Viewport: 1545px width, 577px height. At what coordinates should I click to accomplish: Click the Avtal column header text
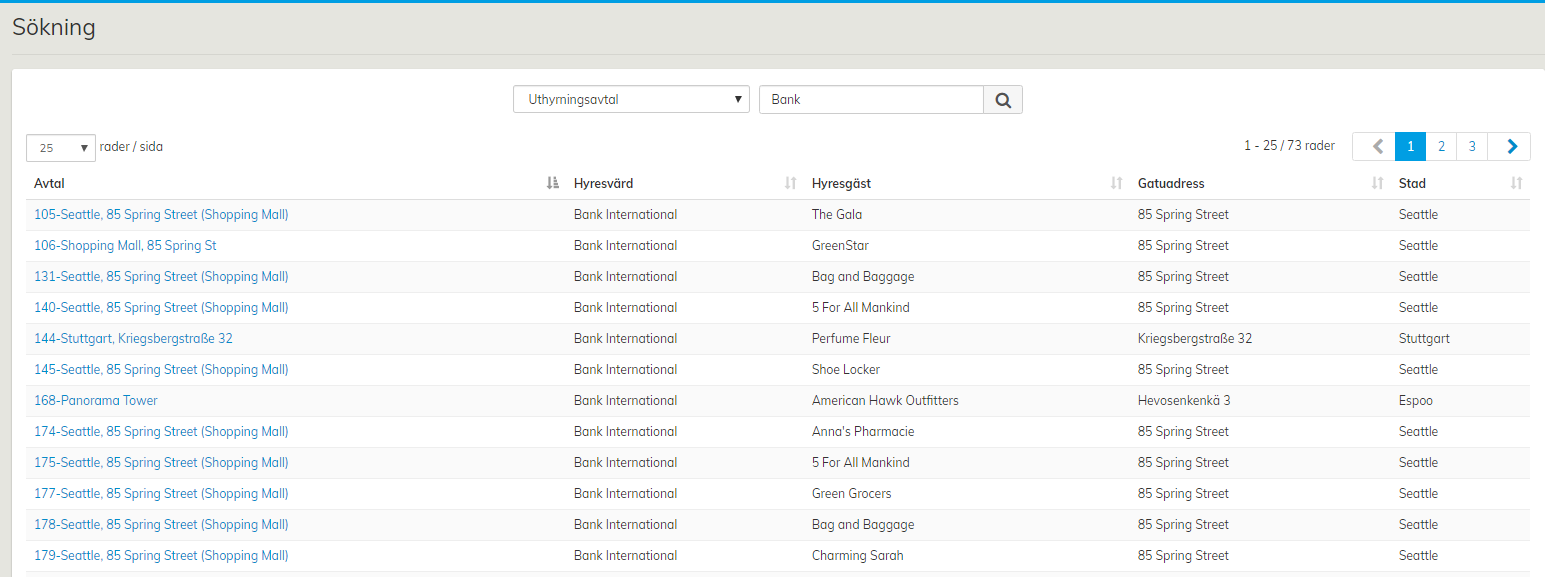pos(49,183)
